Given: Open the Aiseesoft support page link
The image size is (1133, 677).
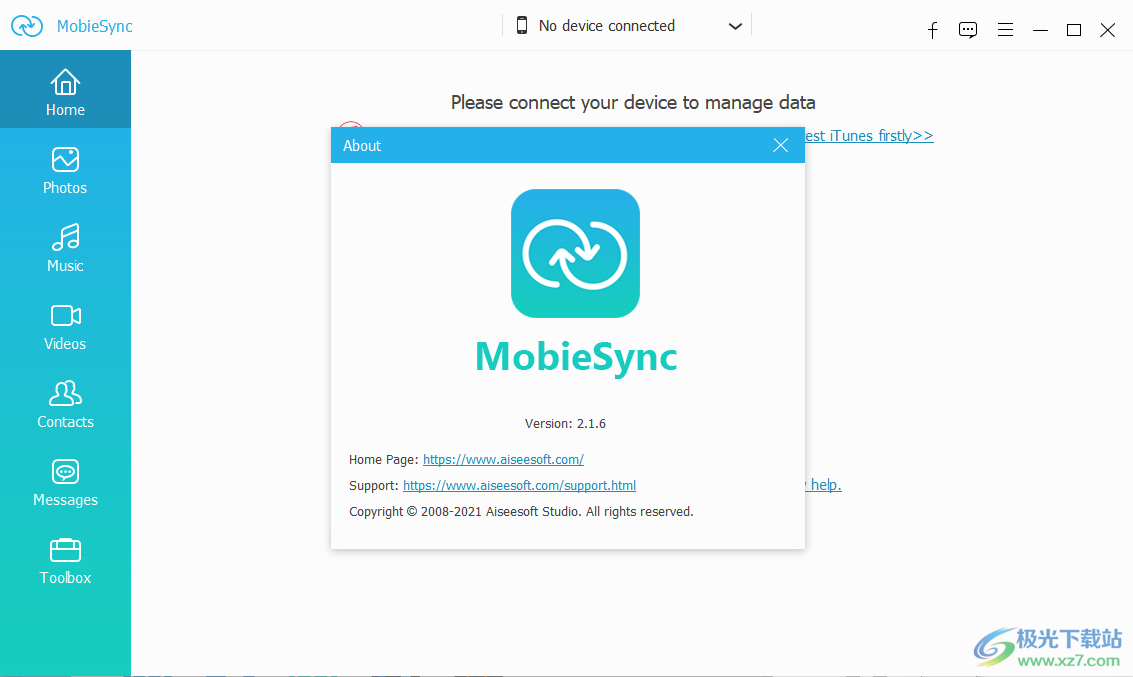Looking at the screenshot, I should pos(519,485).
